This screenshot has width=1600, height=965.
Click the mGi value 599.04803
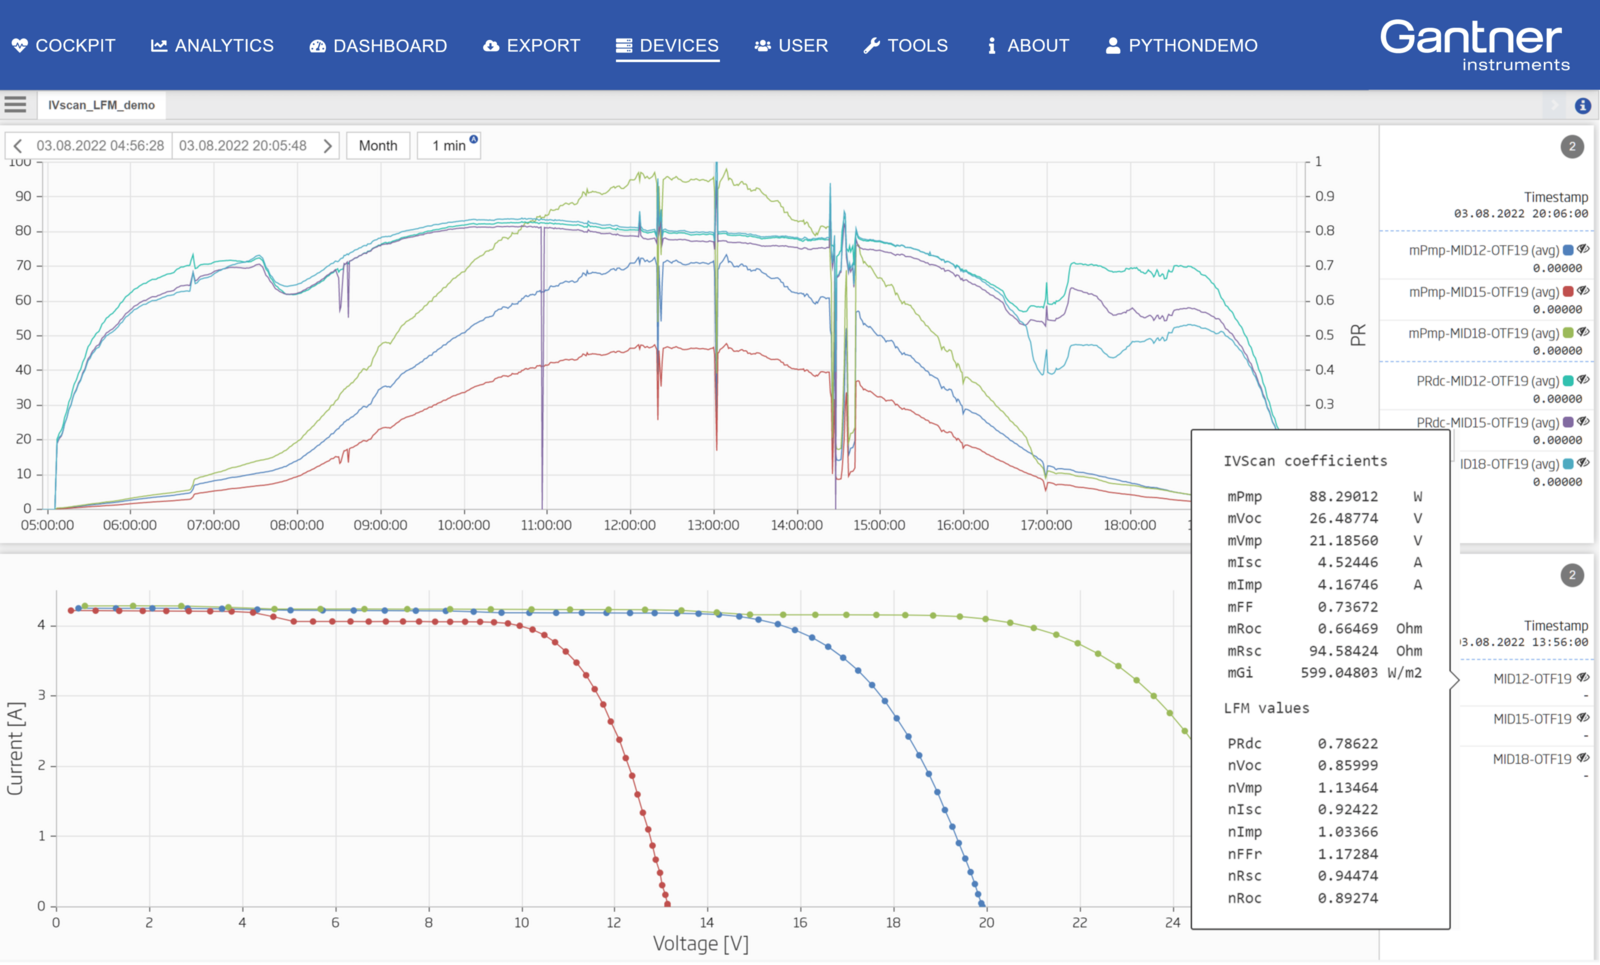[x=1339, y=673]
